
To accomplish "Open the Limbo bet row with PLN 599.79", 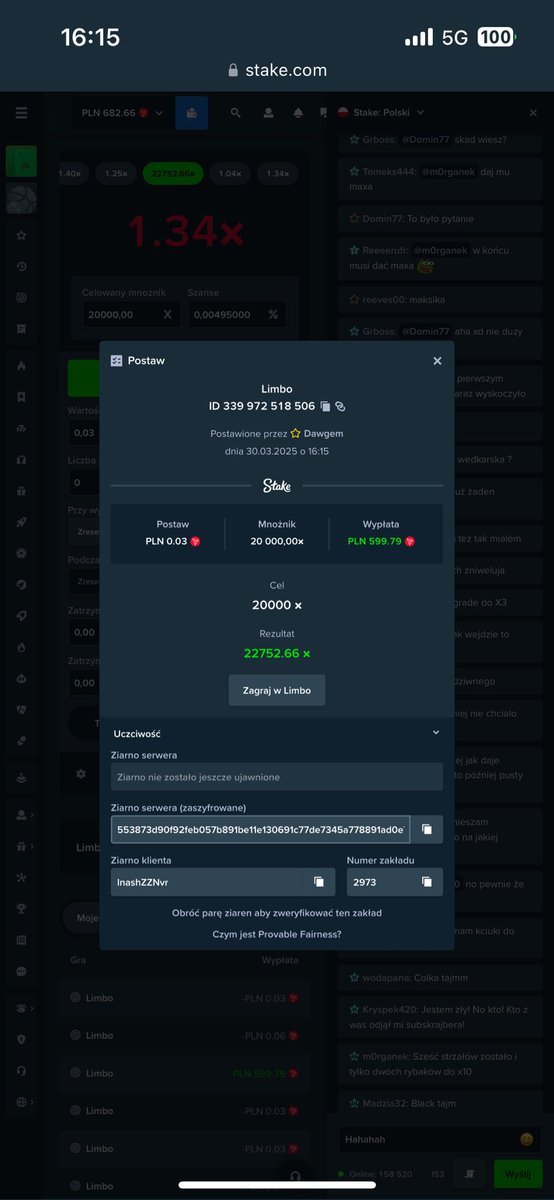I will (x=184, y=1073).
